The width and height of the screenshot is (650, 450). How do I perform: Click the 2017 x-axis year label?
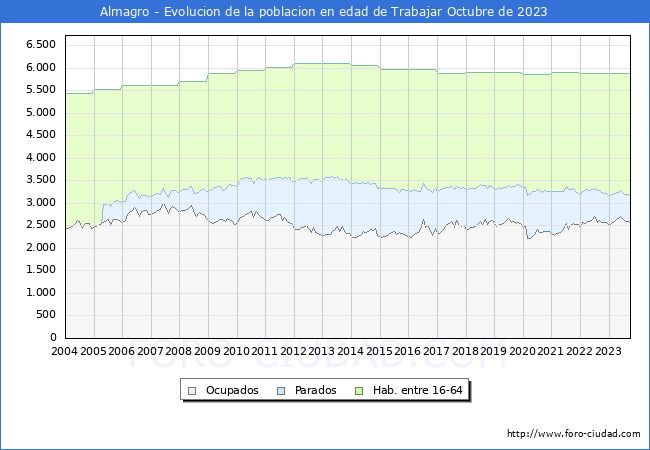pyautogui.click(x=436, y=351)
